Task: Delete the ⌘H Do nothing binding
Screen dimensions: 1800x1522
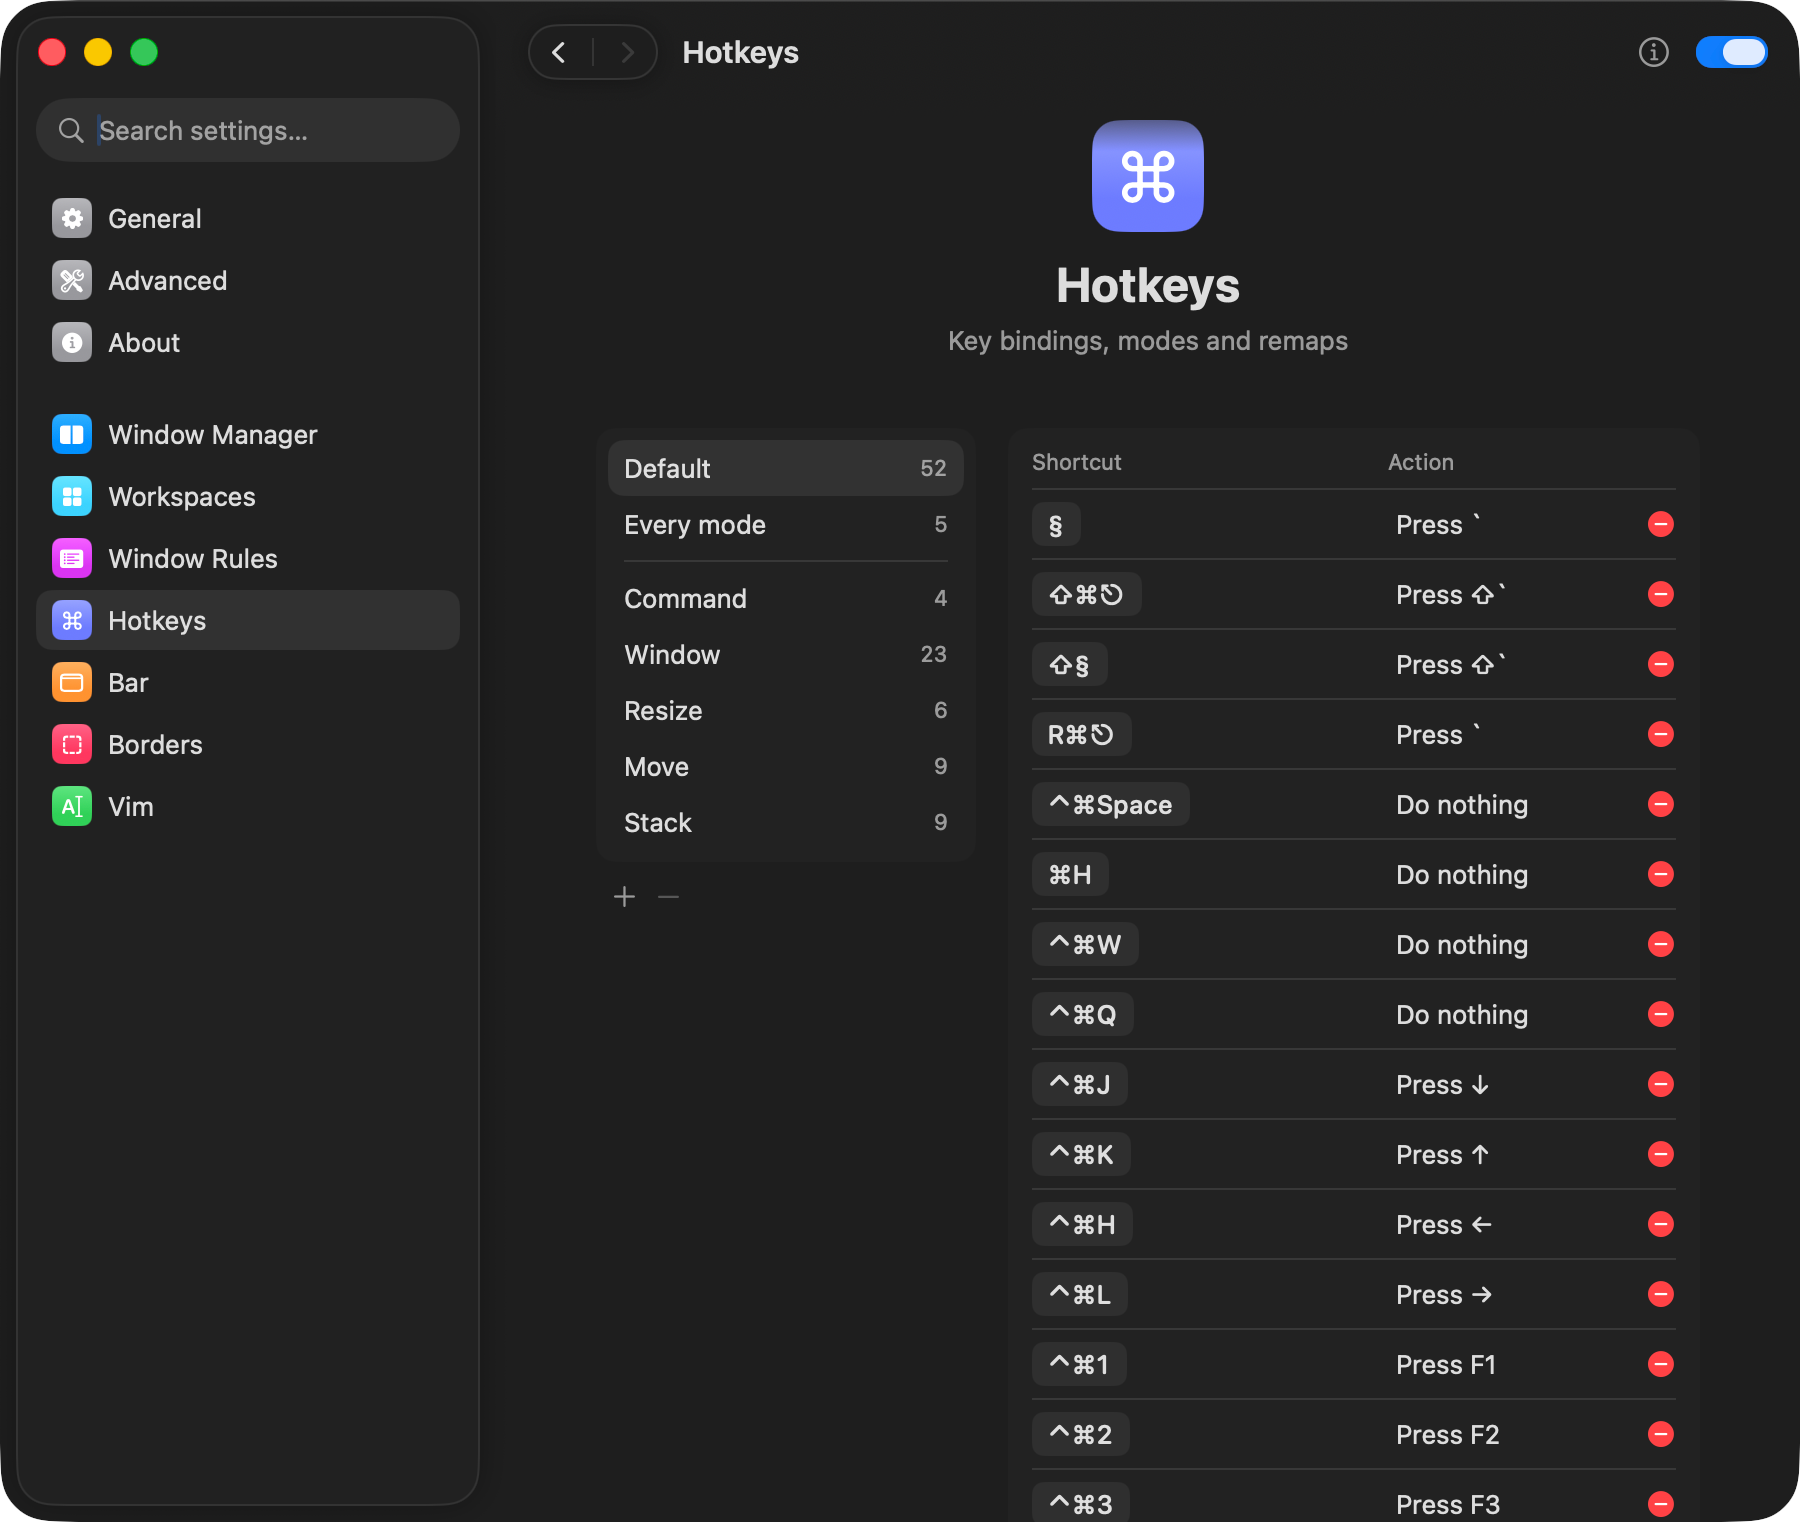Action: click(x=1661, y=874)
